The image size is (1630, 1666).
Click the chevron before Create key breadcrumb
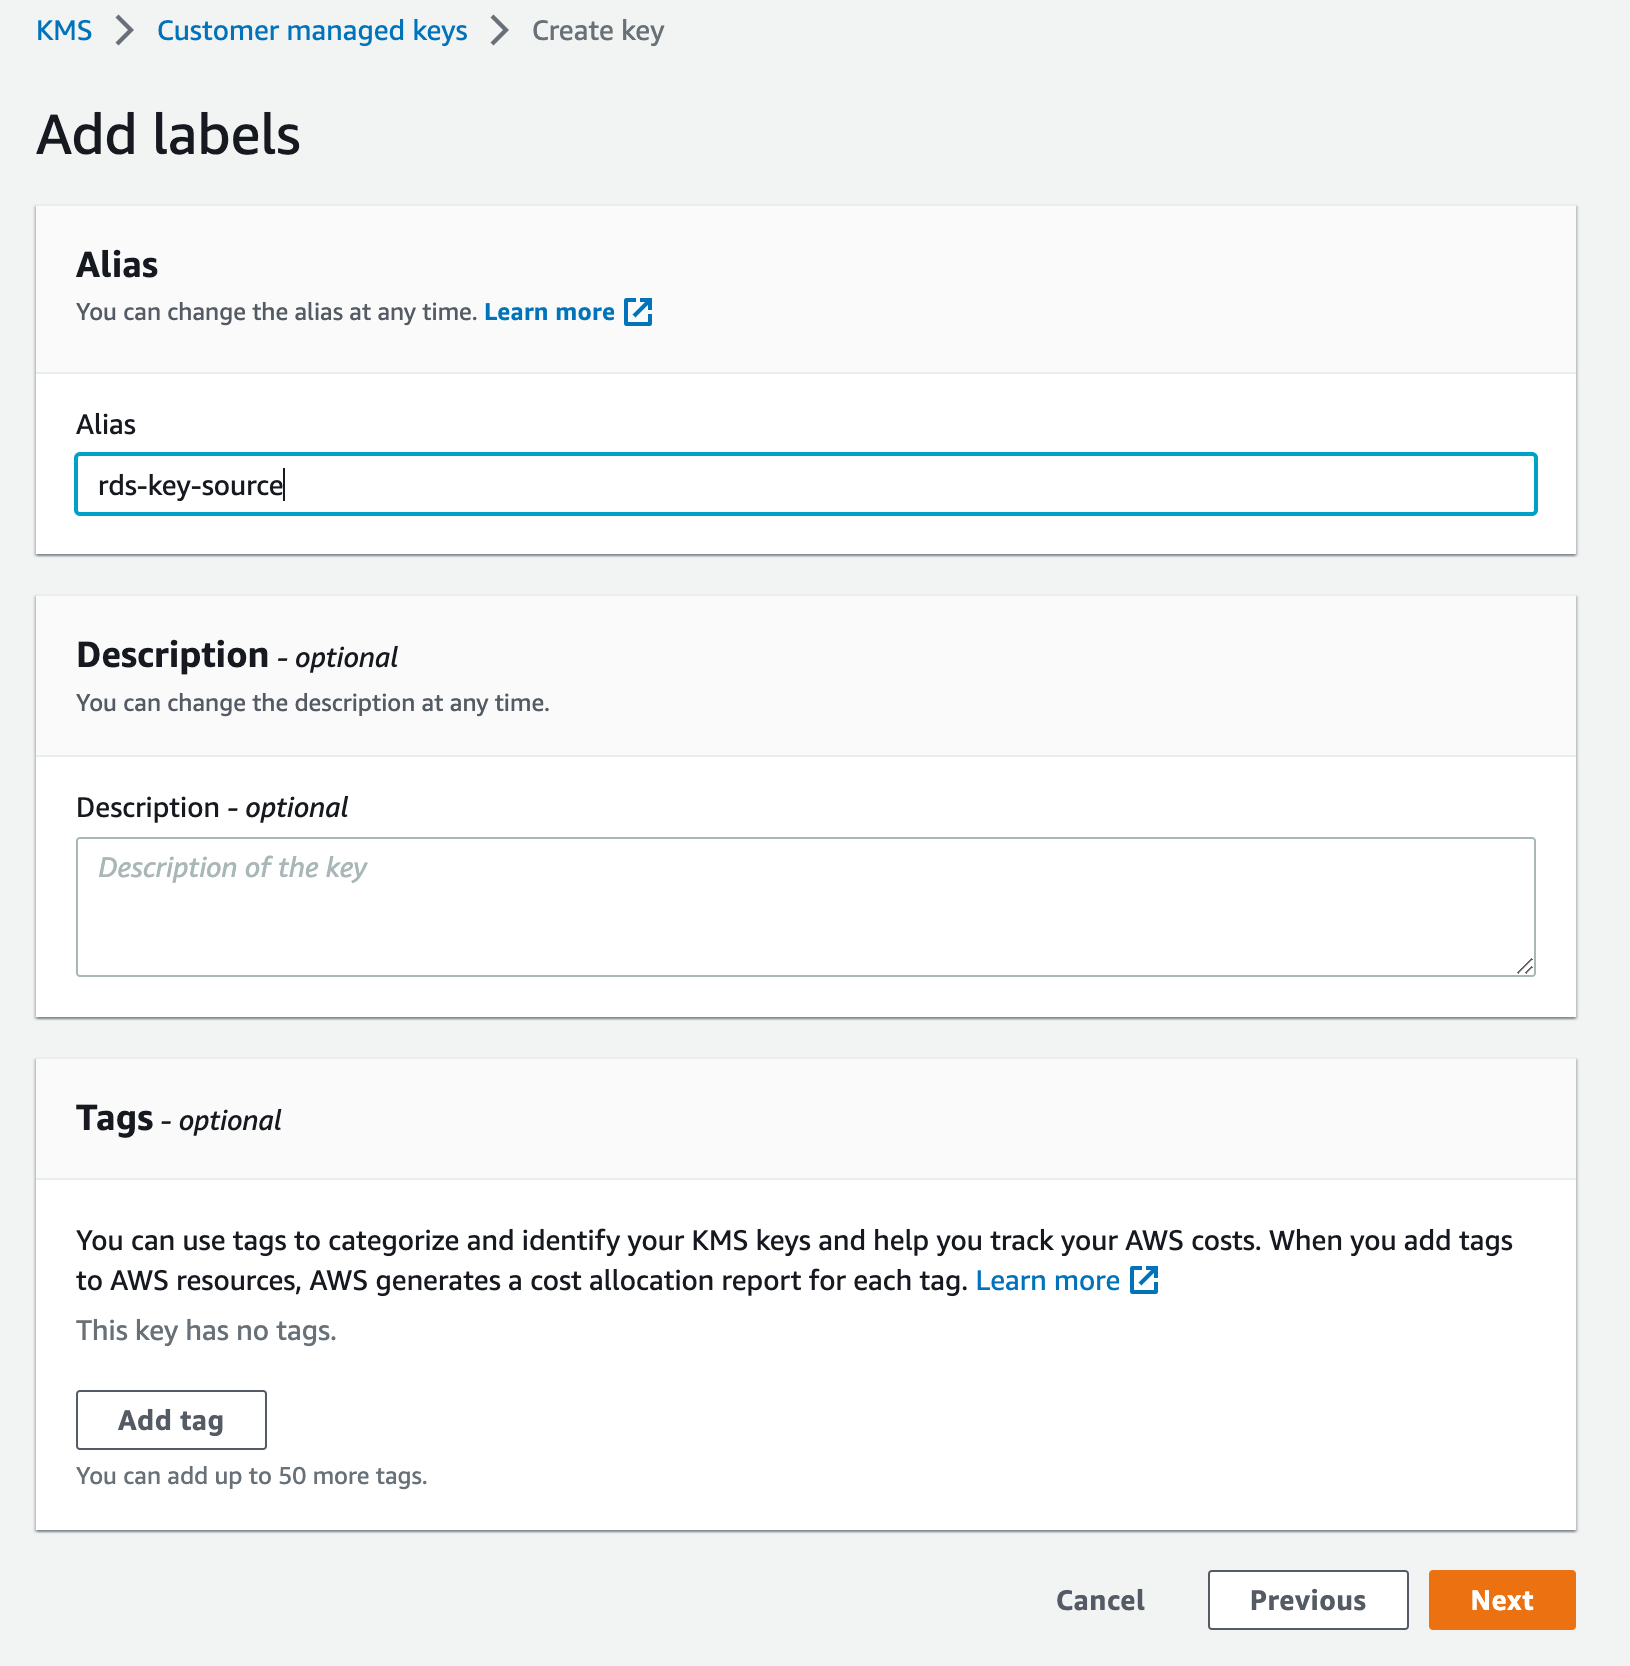(x=497, y=30)
